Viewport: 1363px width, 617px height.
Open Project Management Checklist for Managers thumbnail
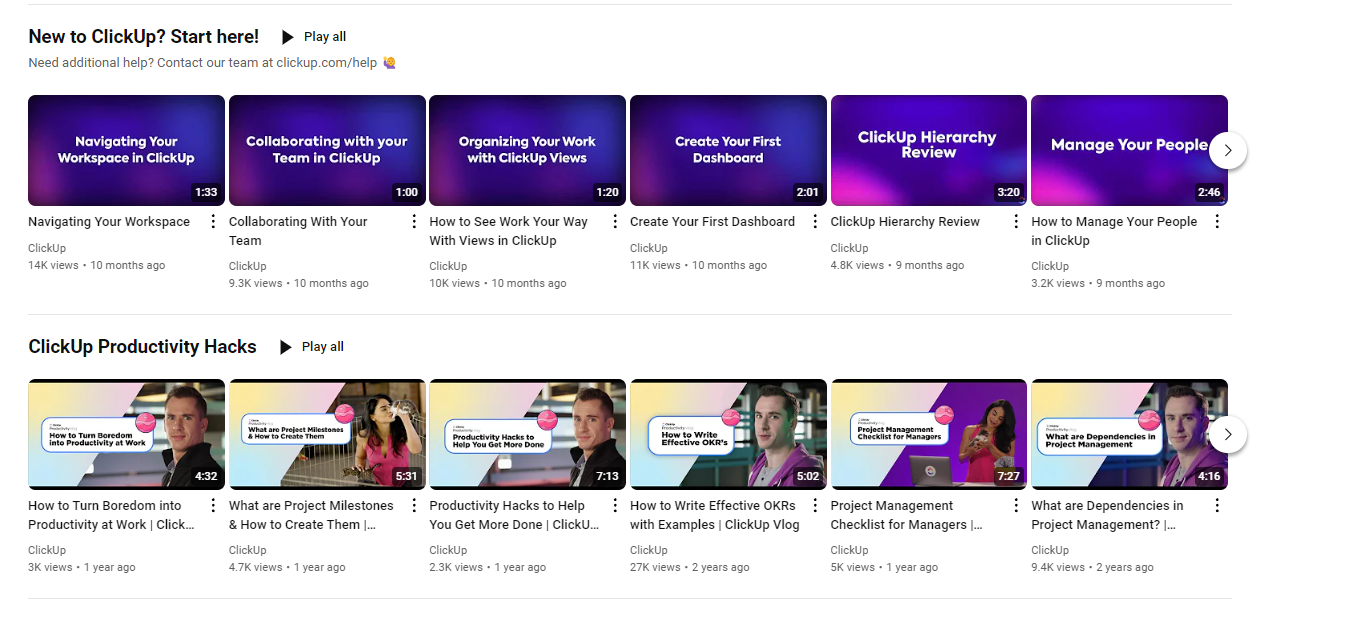[x=929, y=434]
